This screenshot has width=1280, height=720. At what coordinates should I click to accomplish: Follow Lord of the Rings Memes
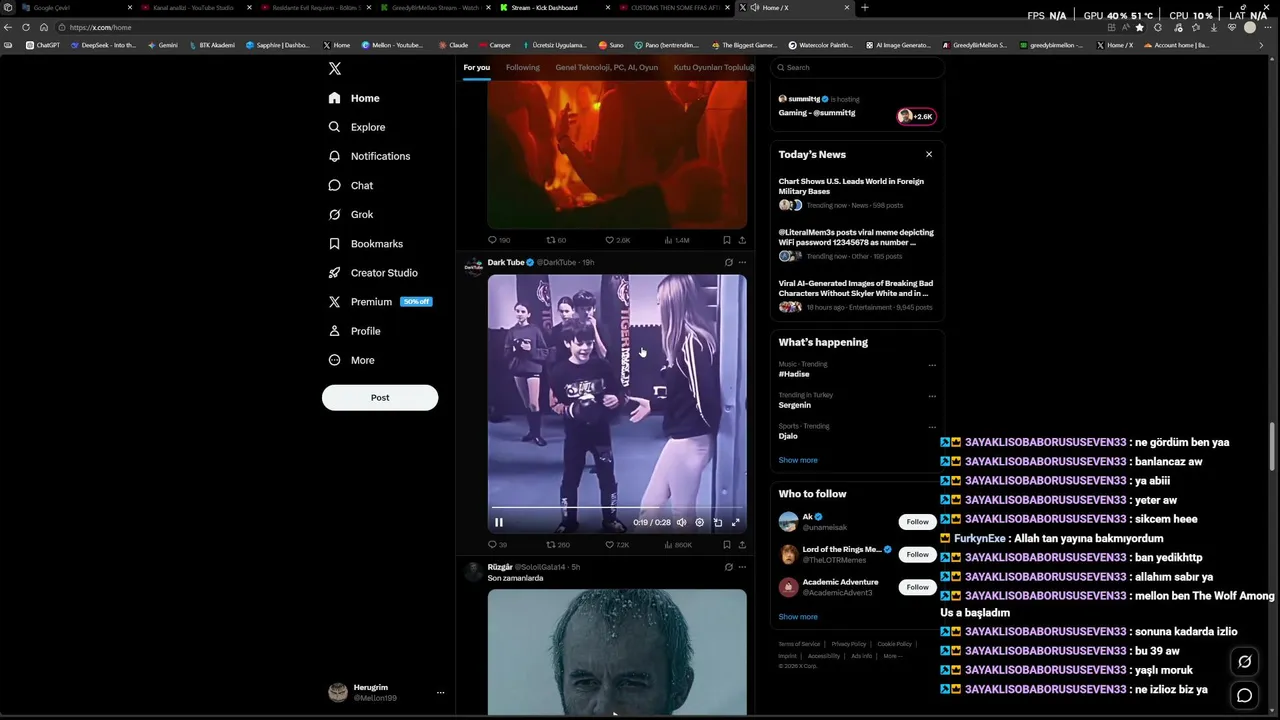(x=917, y=554)
